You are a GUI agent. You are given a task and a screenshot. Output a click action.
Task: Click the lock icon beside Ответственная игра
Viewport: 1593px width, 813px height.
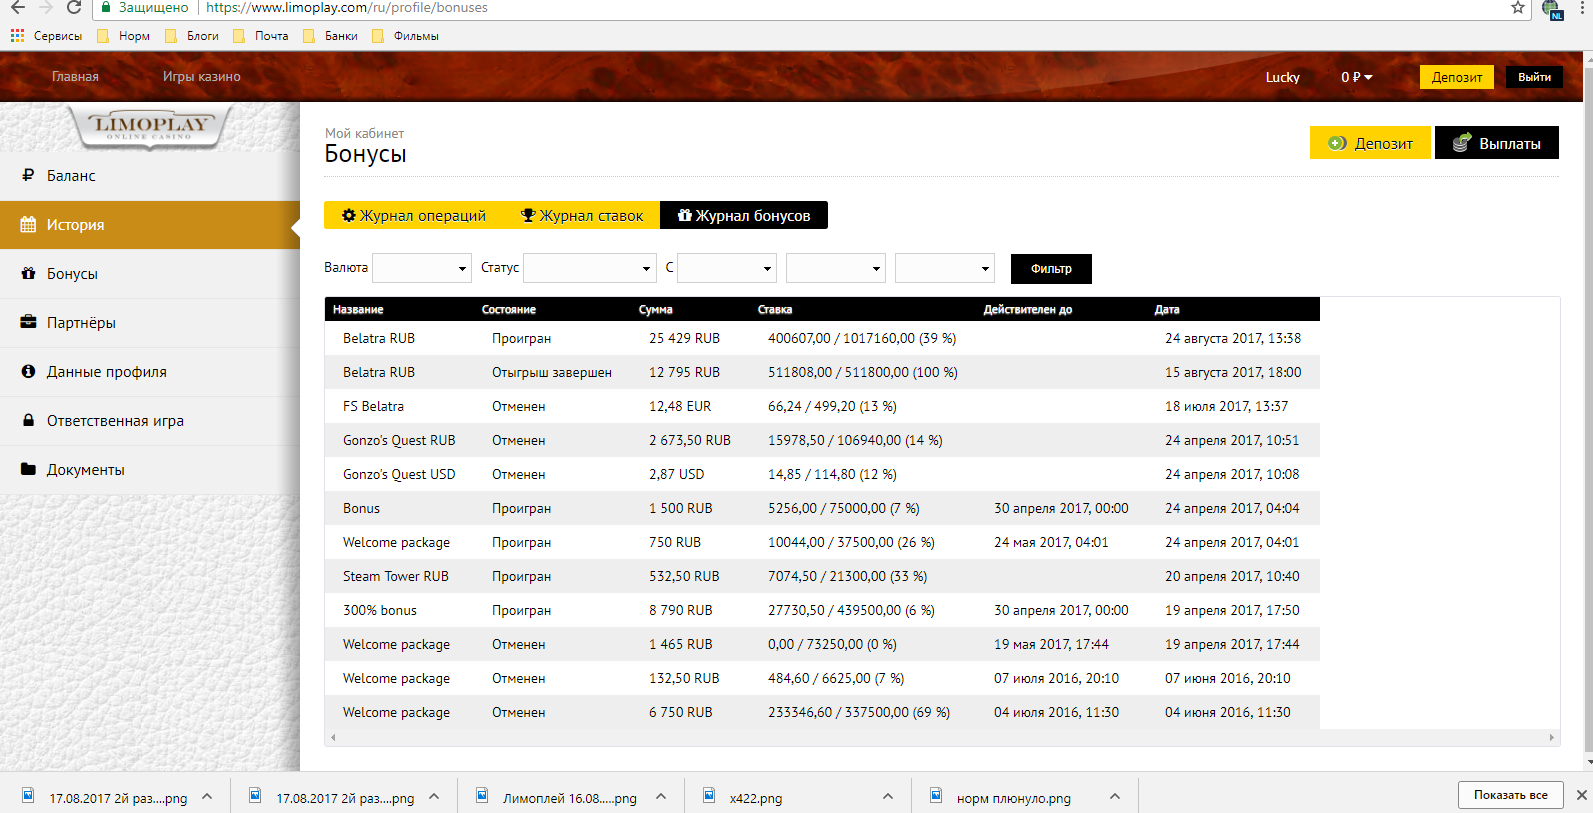[28, 420]
